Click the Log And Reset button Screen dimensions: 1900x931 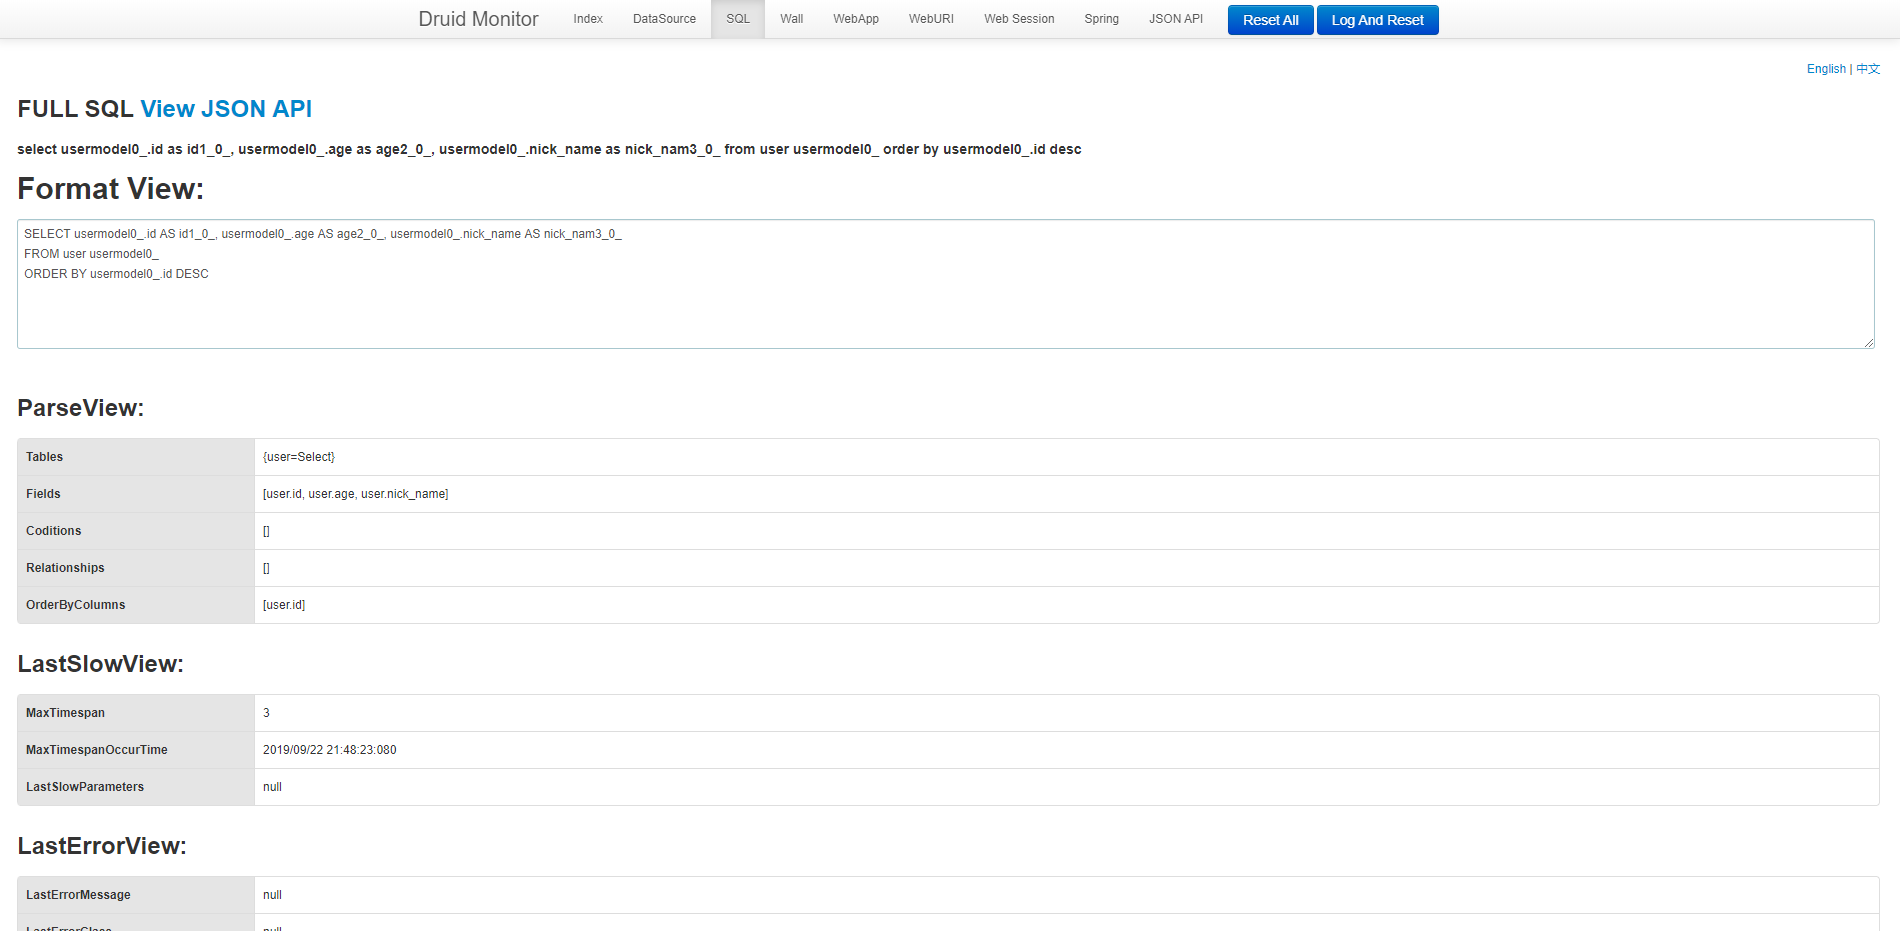click(x=1377, y=20)
